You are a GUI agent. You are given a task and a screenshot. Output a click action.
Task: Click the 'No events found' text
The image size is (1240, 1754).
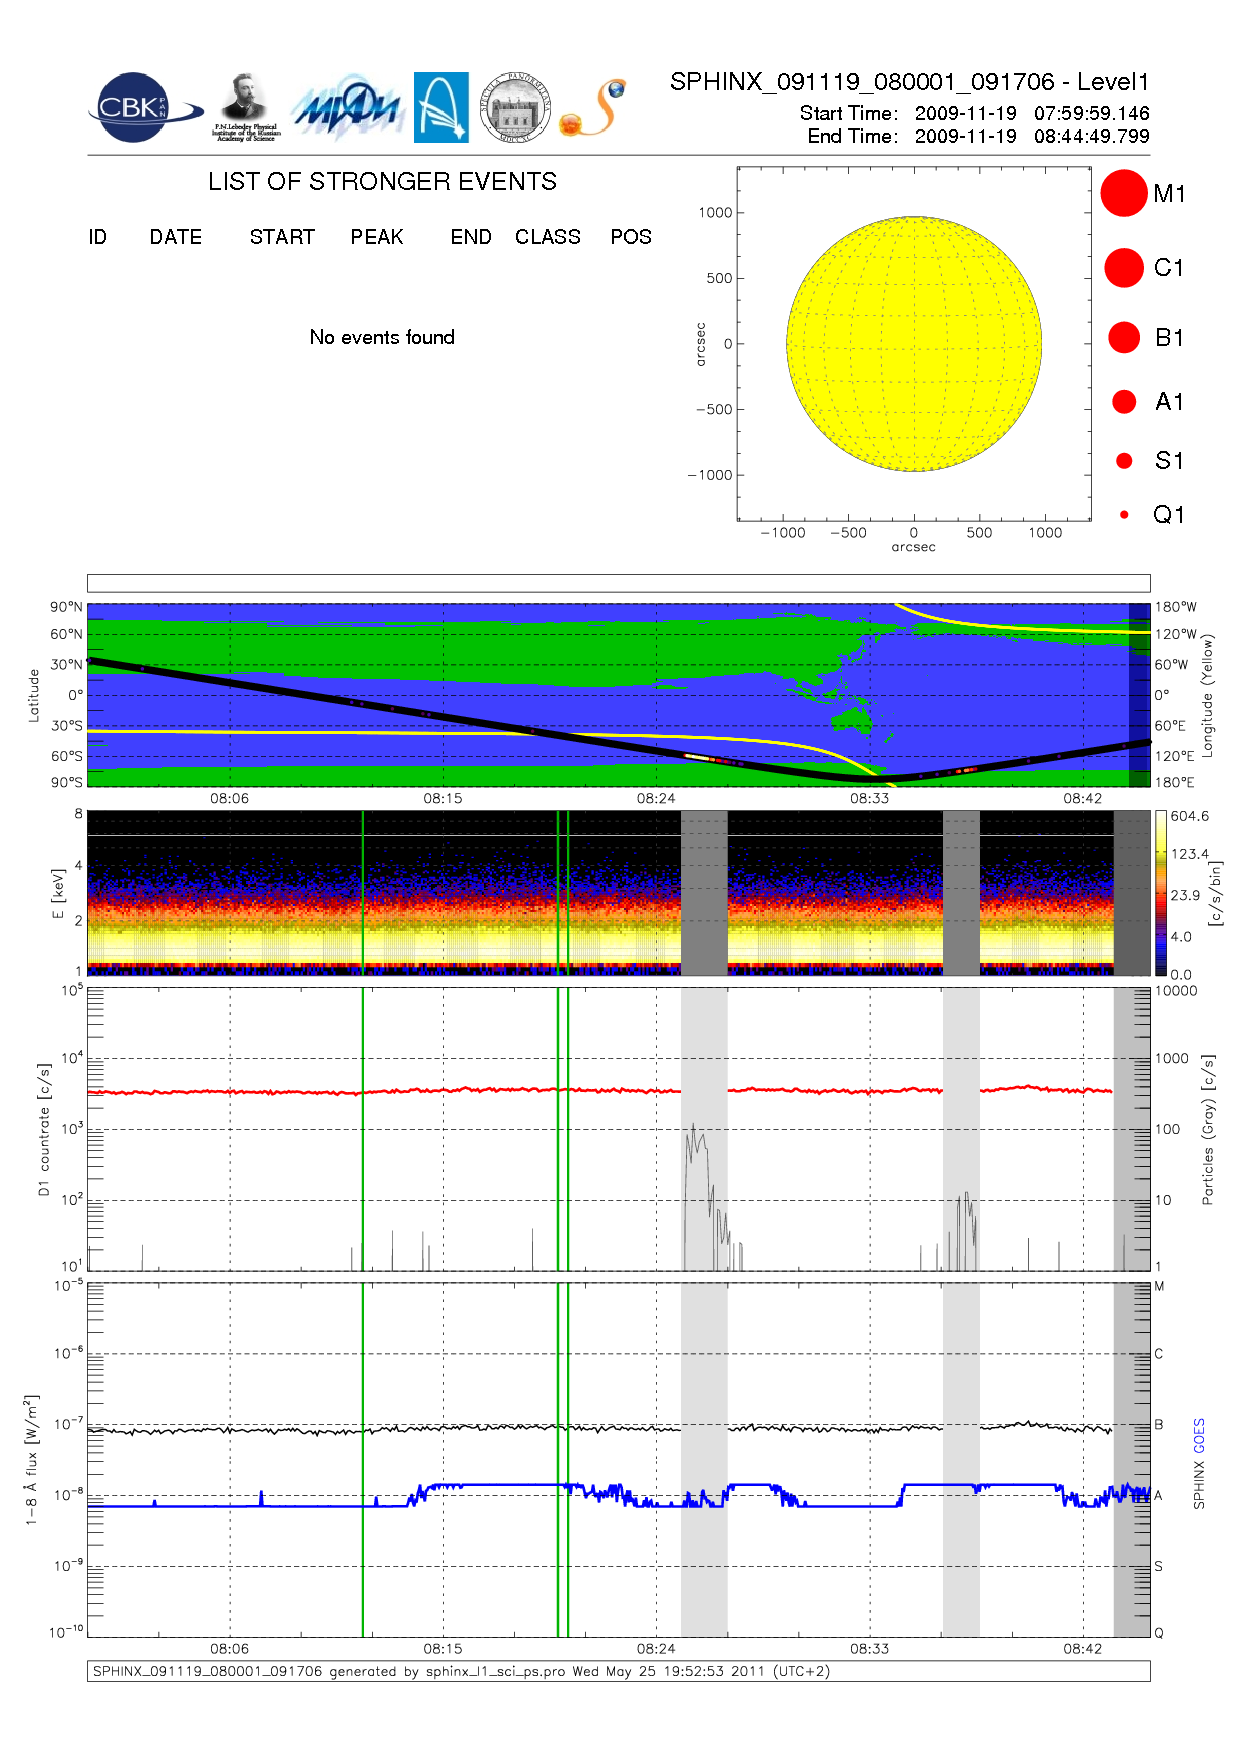(382, 338)
